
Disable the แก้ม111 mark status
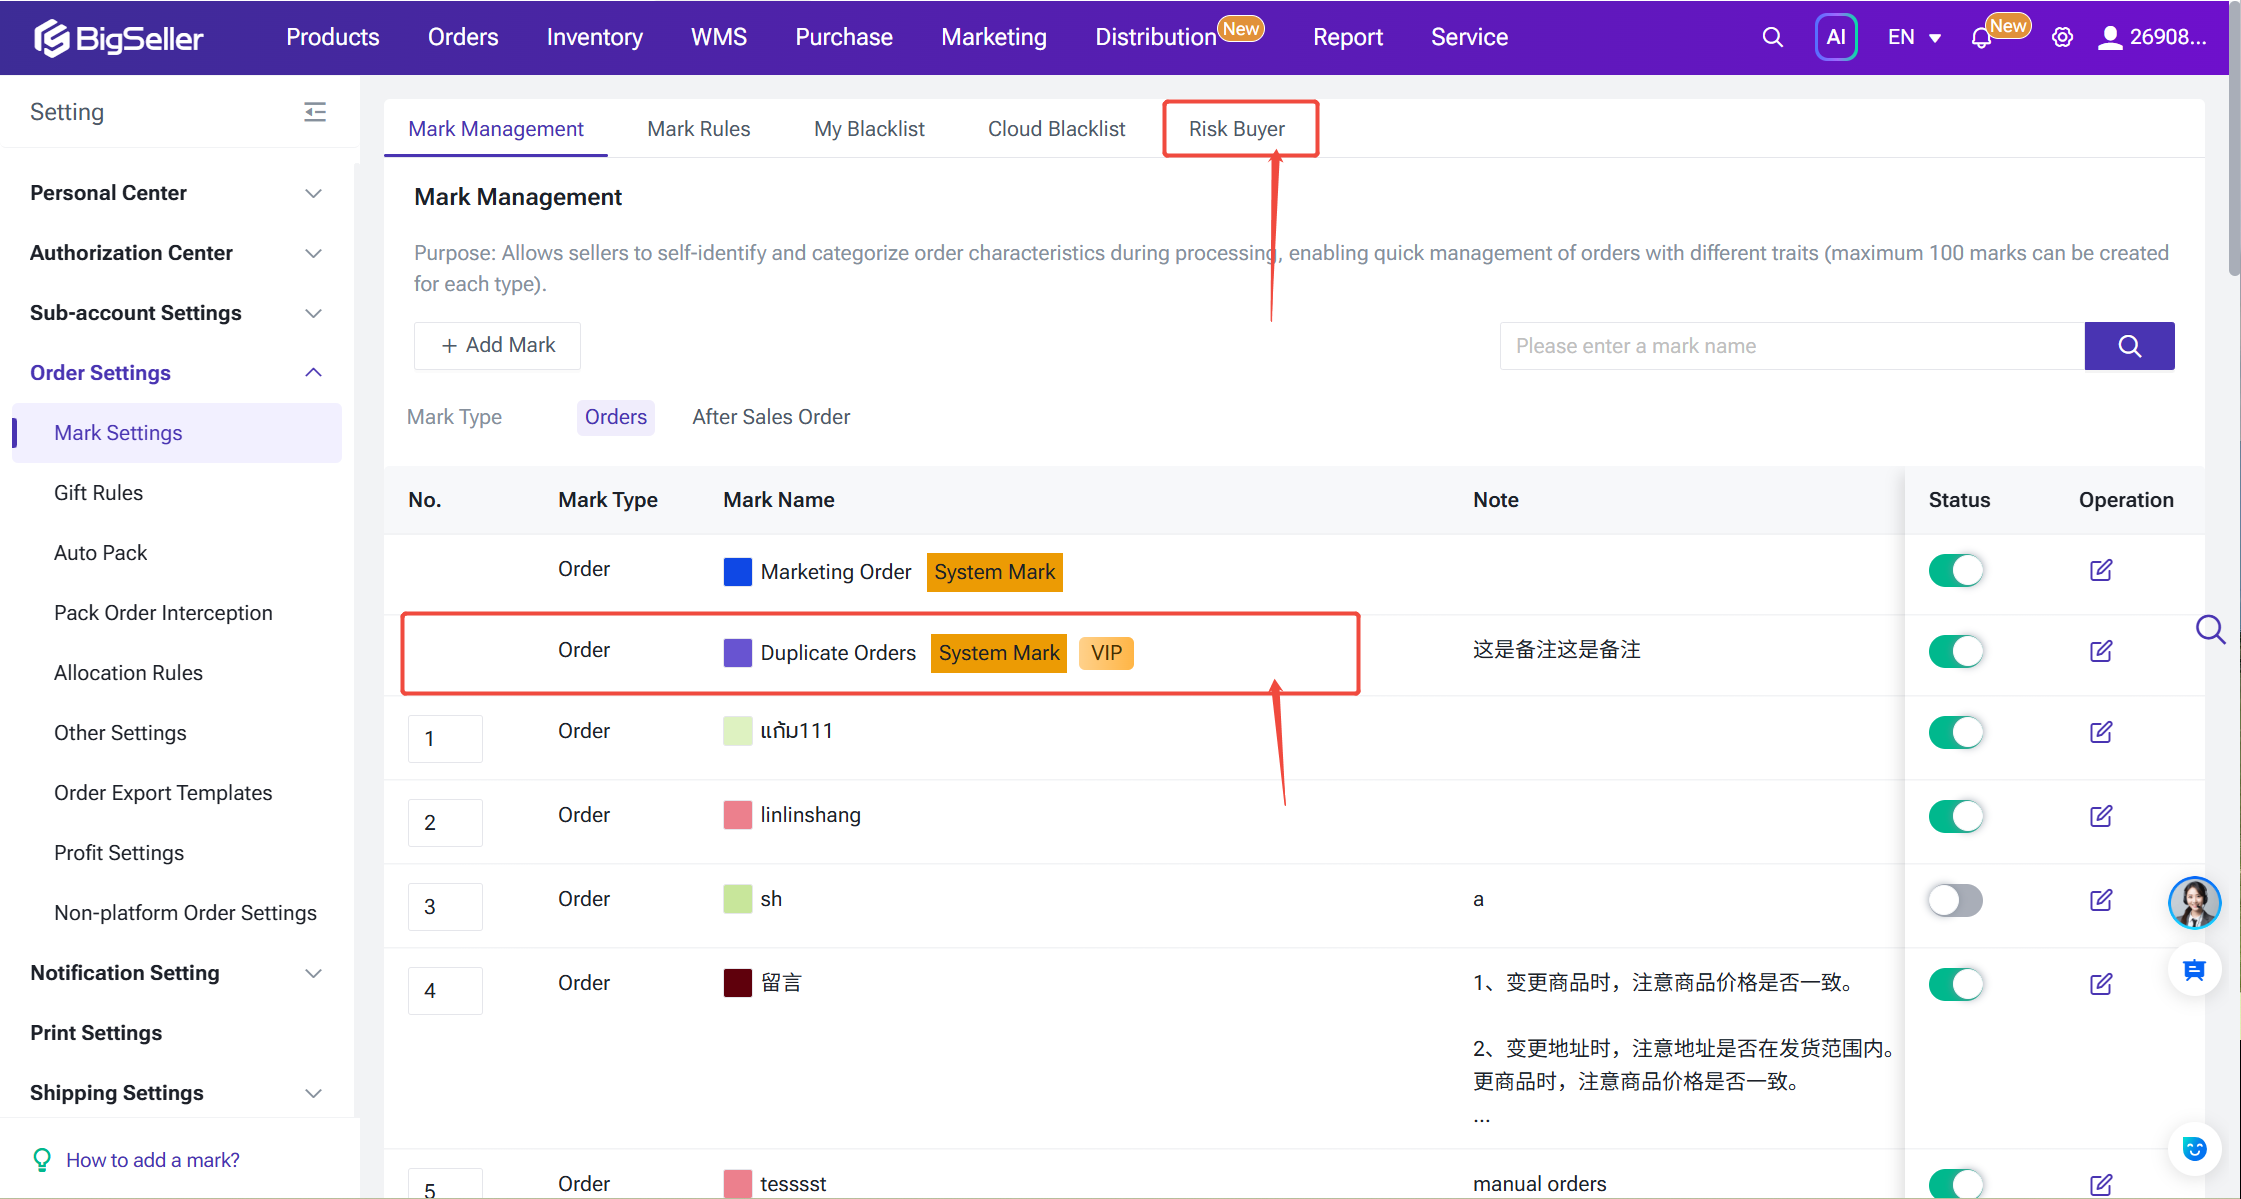1956,732
